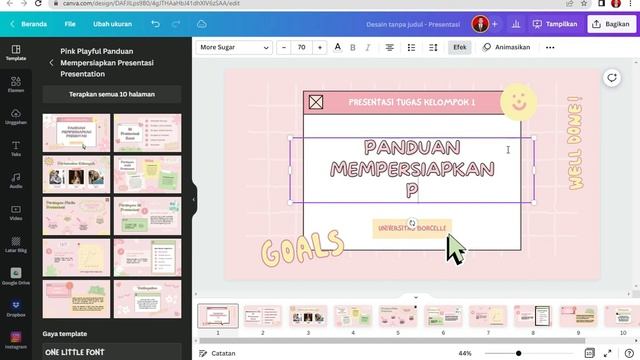Open the Audio sidebar tab

[16, 180]
